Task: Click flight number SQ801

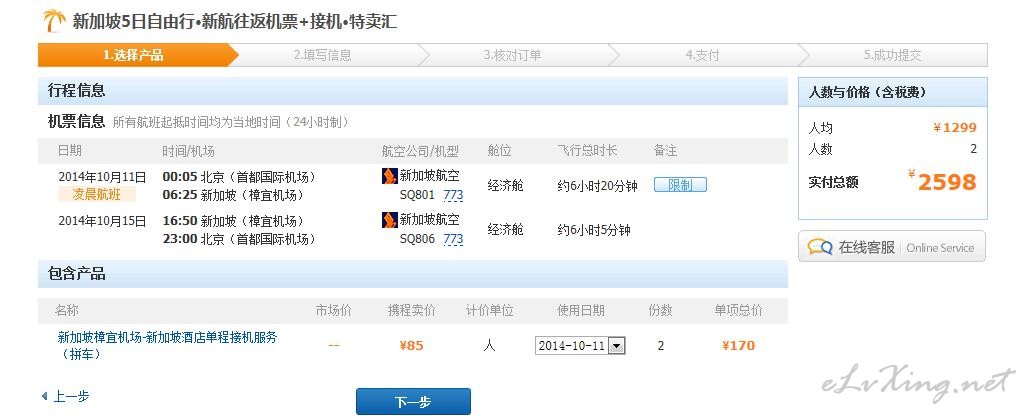Action: point(417,195)
